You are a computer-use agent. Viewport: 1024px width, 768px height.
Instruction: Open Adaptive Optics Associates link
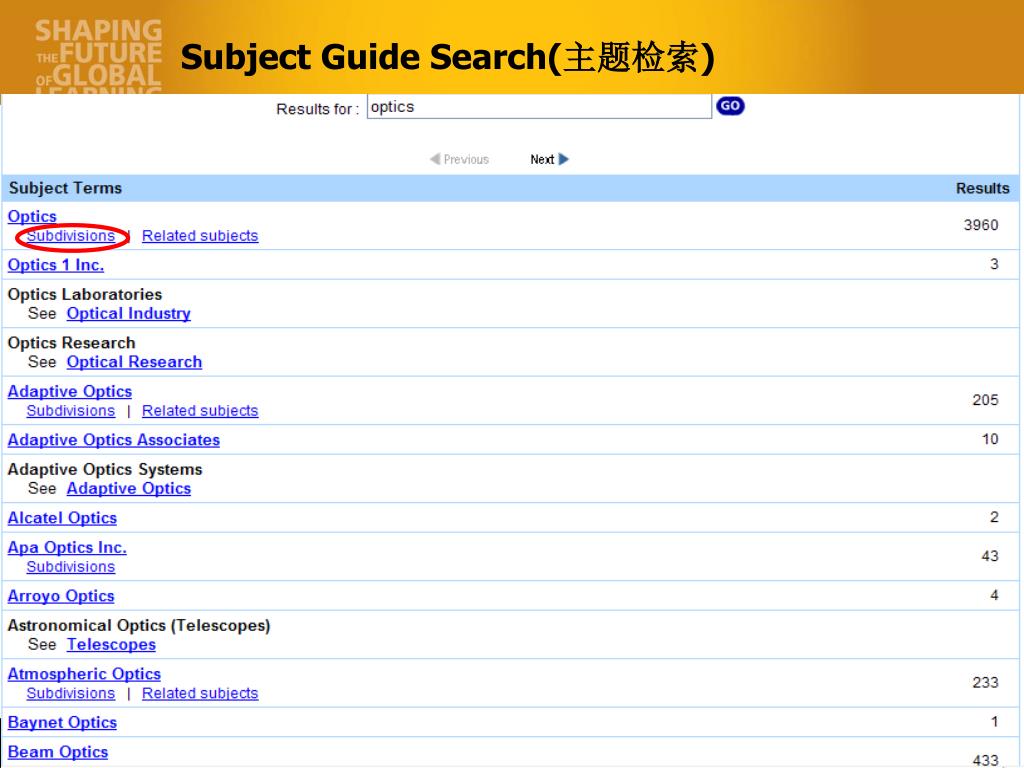click(x=114, y=440)
